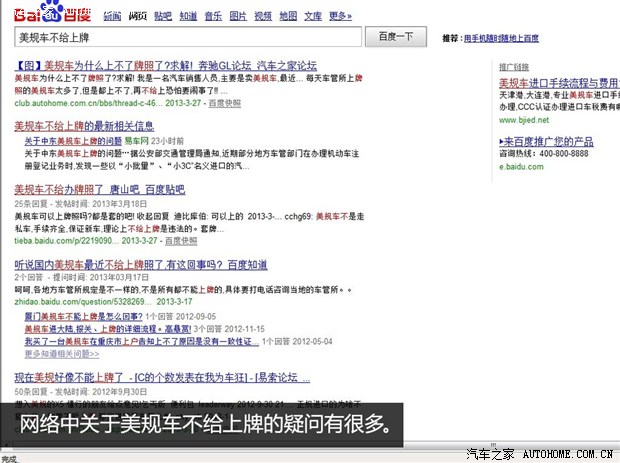Open the 地图 tab
Screen dimensions: 620x463
pyautogui.click(x=288, y=16)
